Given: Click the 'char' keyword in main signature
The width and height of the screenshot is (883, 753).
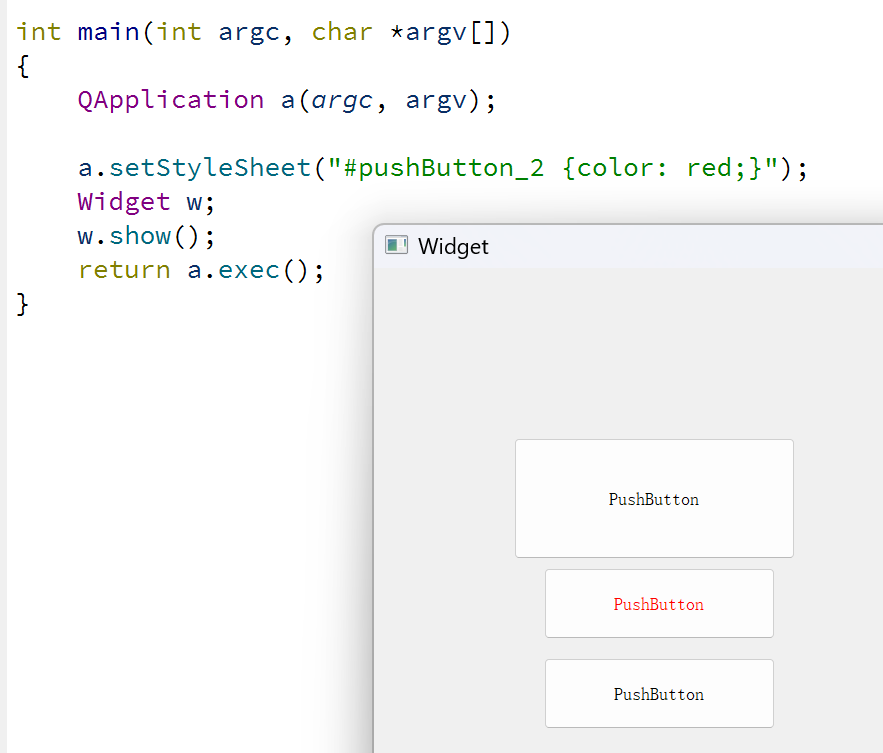Looking at the screenshot, I should [342, 32].
